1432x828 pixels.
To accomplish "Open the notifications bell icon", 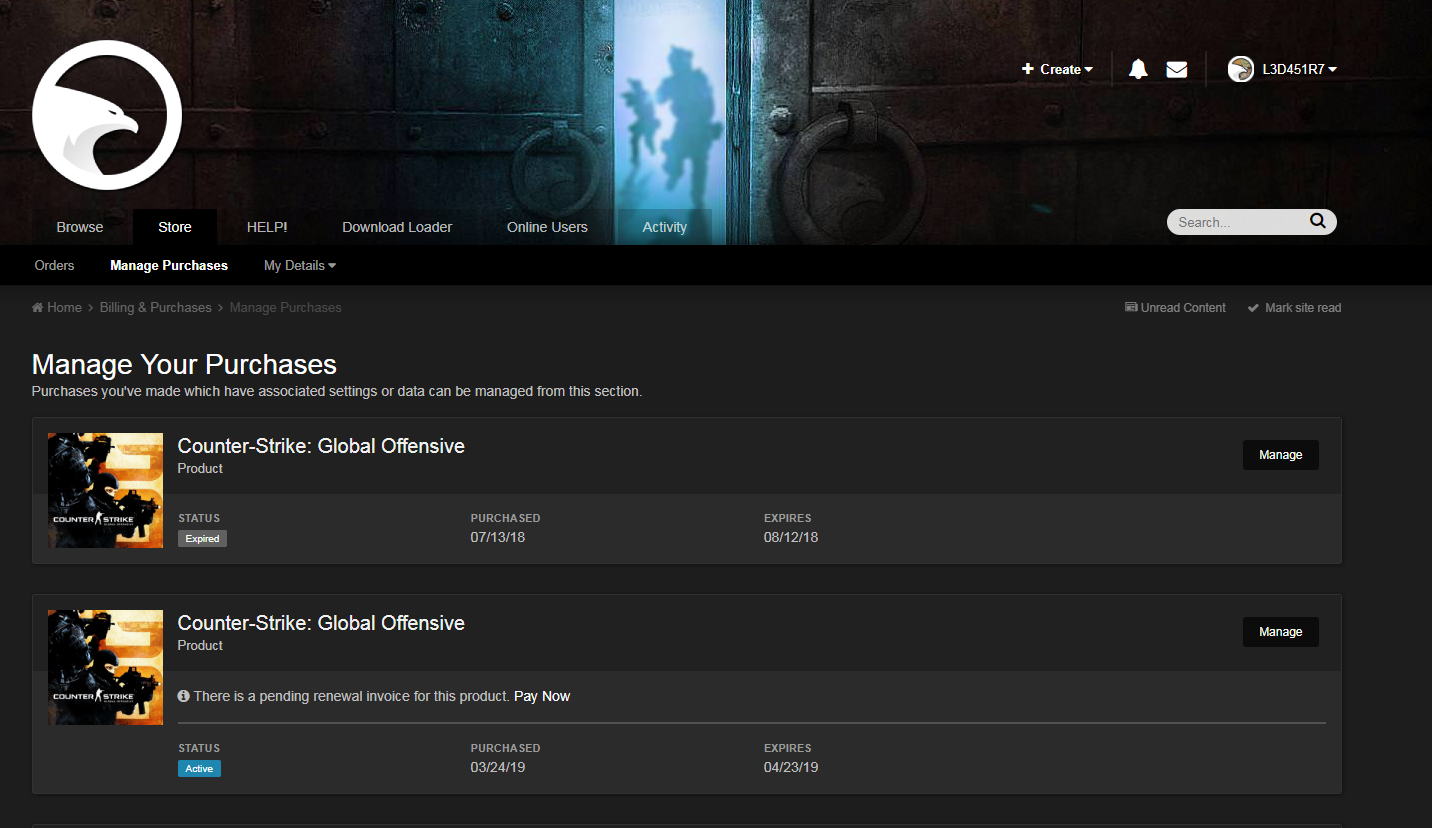I will click(1138, 69).
